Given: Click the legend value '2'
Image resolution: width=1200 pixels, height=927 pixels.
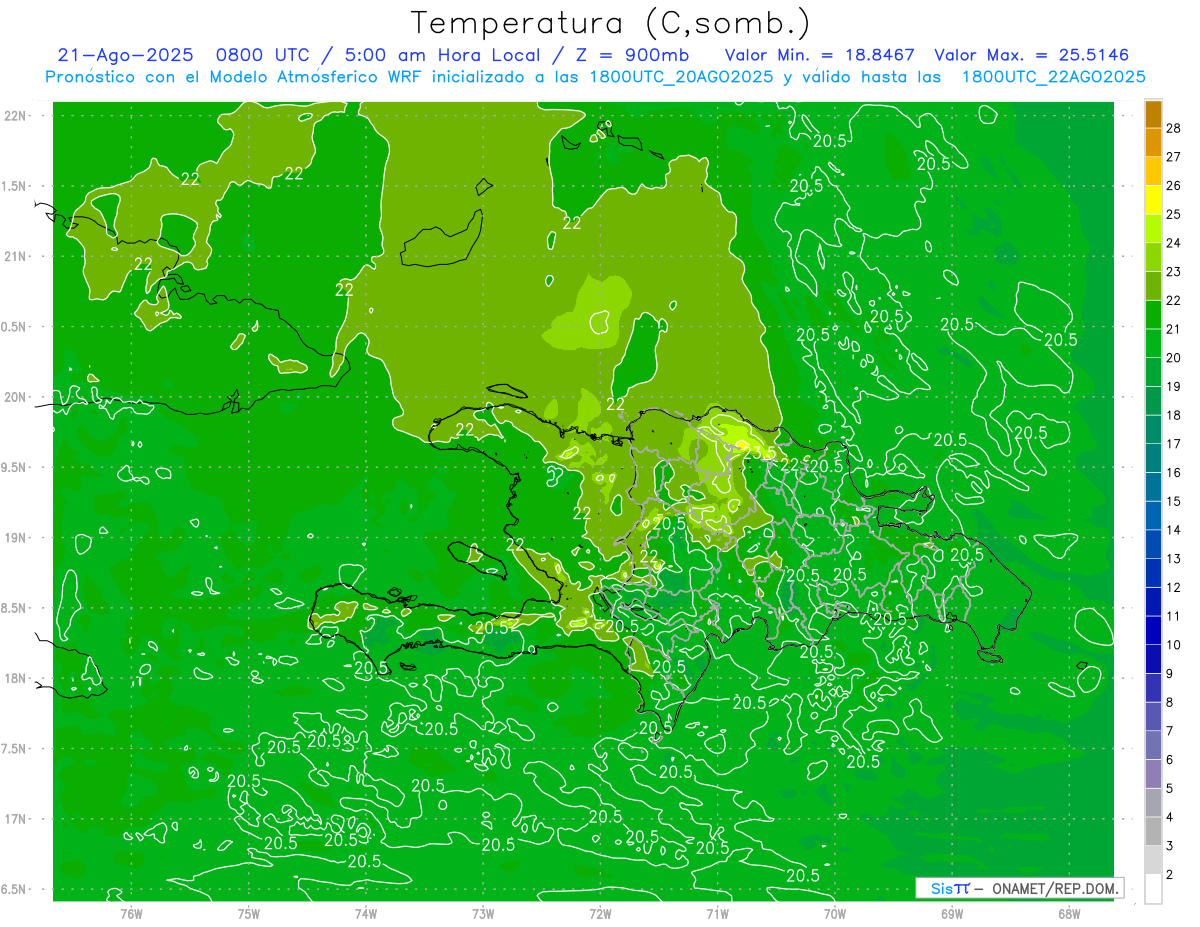Looking at the screenshot, I should (1171, 875).
